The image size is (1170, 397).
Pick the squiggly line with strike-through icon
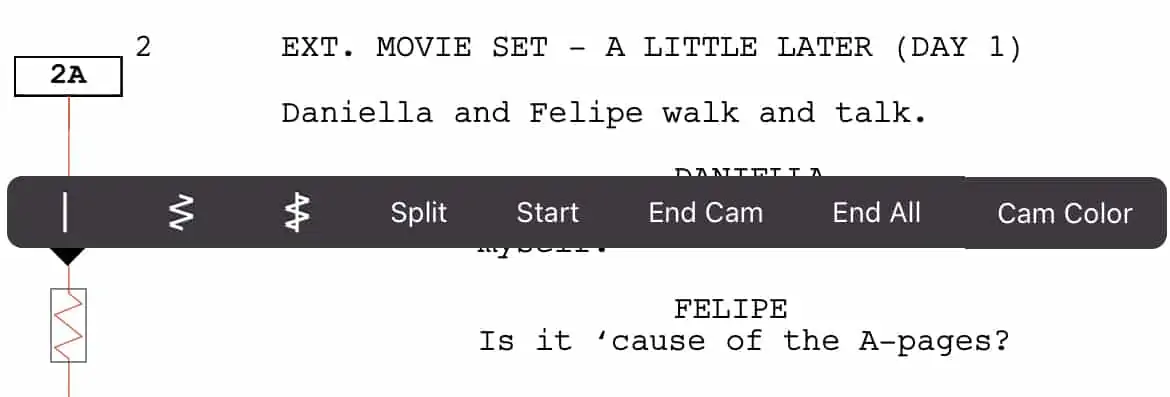[x=297, y=213]
